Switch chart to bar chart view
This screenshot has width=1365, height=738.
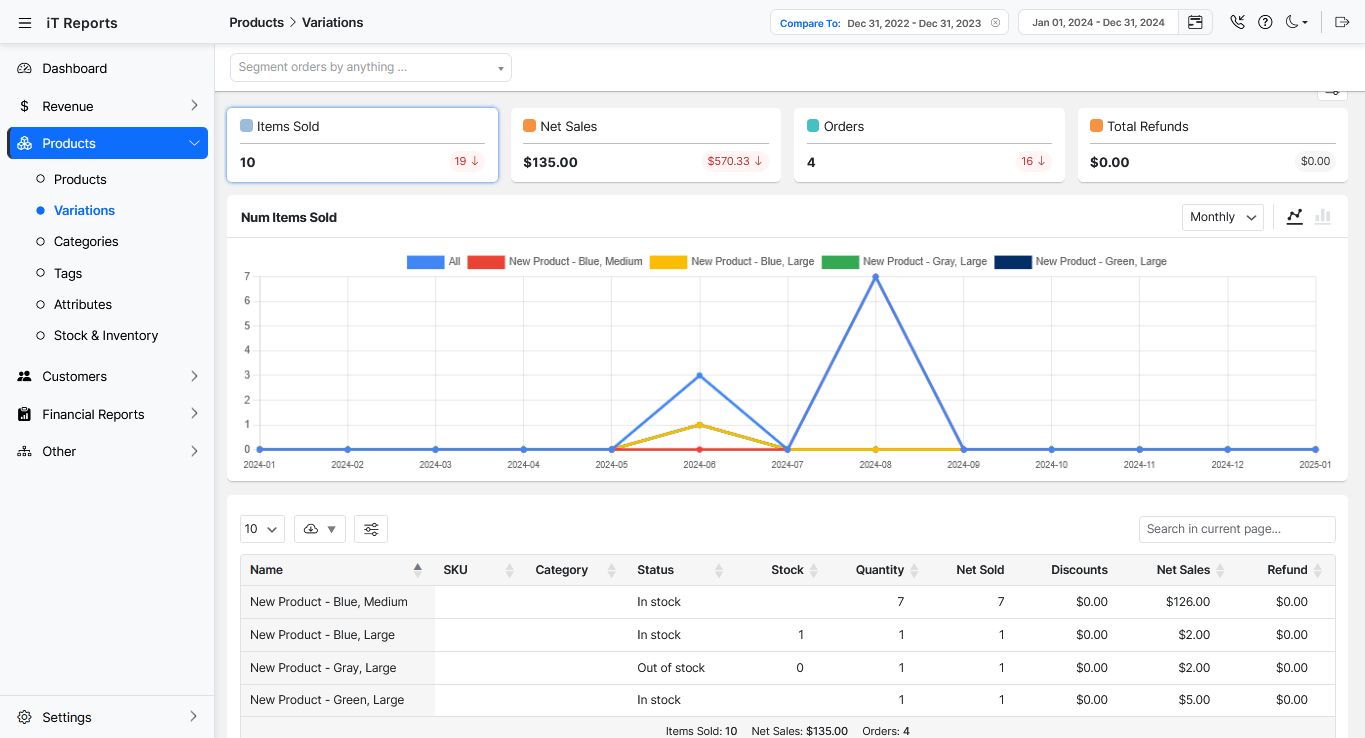point(1323,216)
